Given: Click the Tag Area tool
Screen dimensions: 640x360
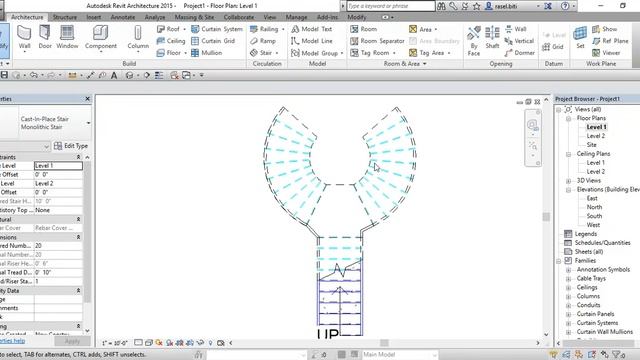Looking at the screenshot, I should pos(427,53).
